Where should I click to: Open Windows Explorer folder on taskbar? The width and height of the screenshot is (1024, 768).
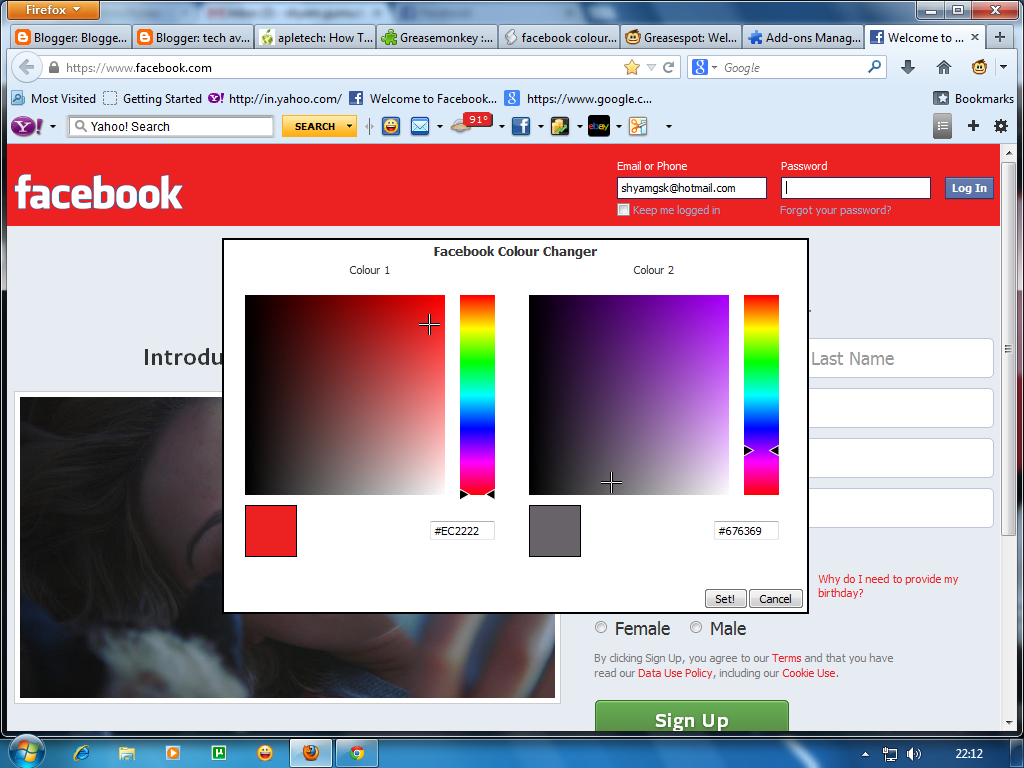click(x=127, y=753)
